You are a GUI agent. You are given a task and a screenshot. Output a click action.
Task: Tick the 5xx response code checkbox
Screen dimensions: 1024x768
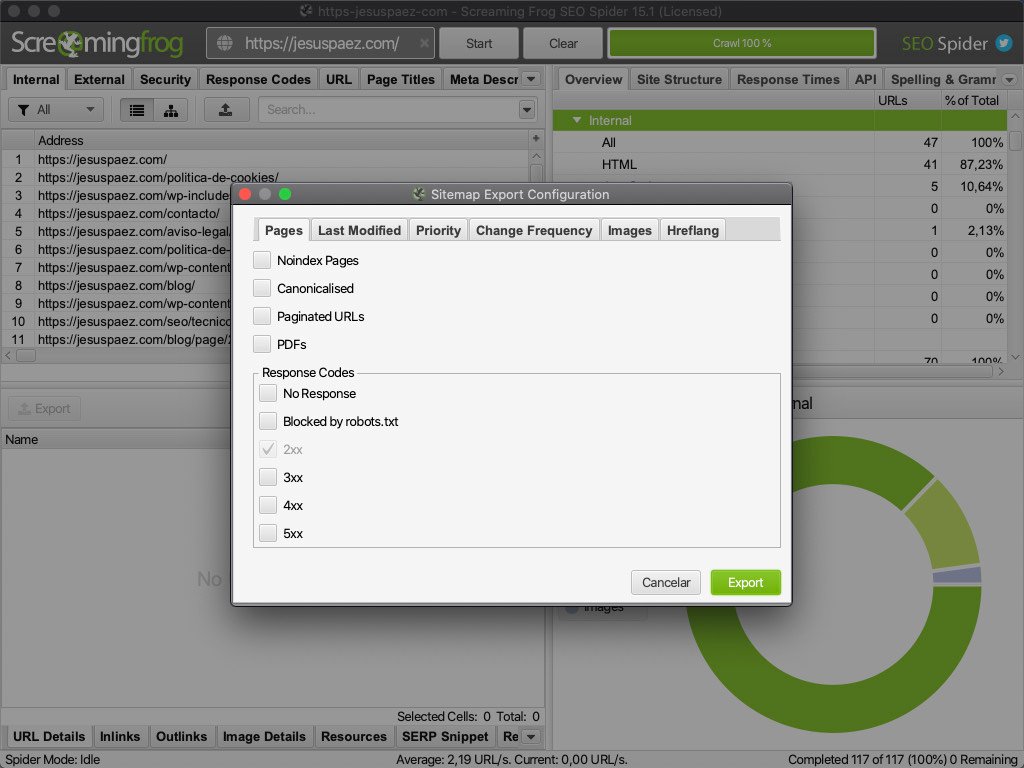pos(268,533)
